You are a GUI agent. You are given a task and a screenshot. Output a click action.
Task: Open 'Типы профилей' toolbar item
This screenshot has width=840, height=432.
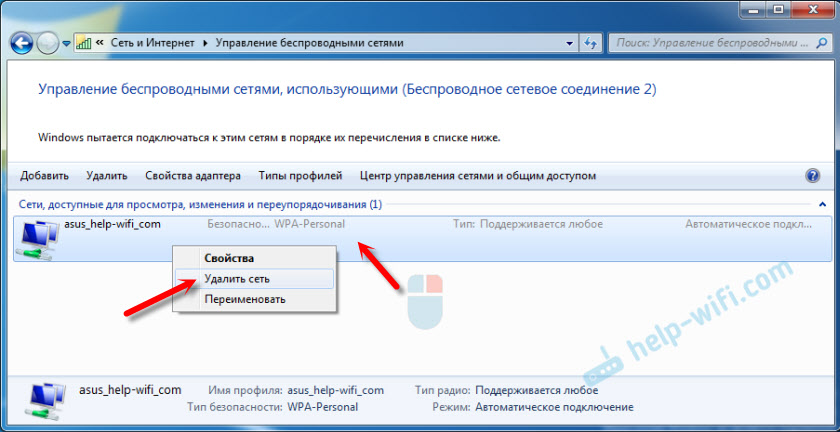click(x=300, y=176)
